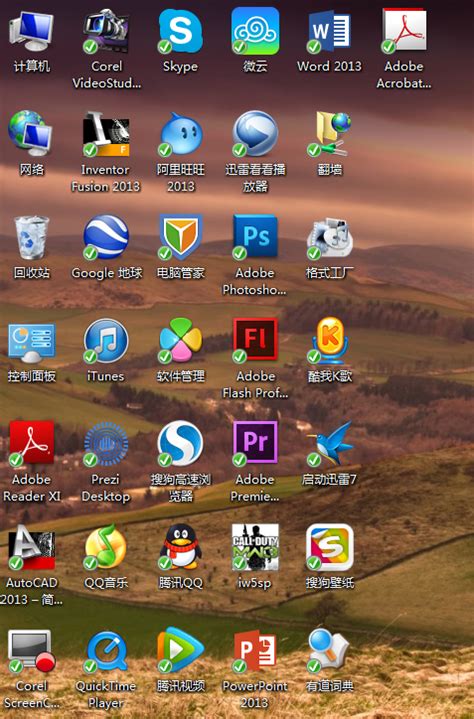Select the 电脑管家 shield icon
Image resolution: width=474 pixels, height=719 pixels.
click(x=181, y=237)
